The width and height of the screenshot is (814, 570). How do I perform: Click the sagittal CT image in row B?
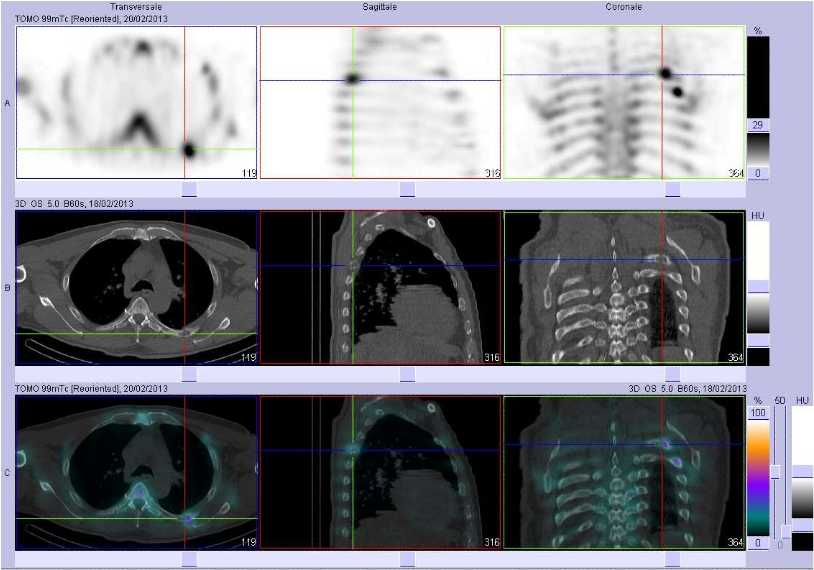380,287
